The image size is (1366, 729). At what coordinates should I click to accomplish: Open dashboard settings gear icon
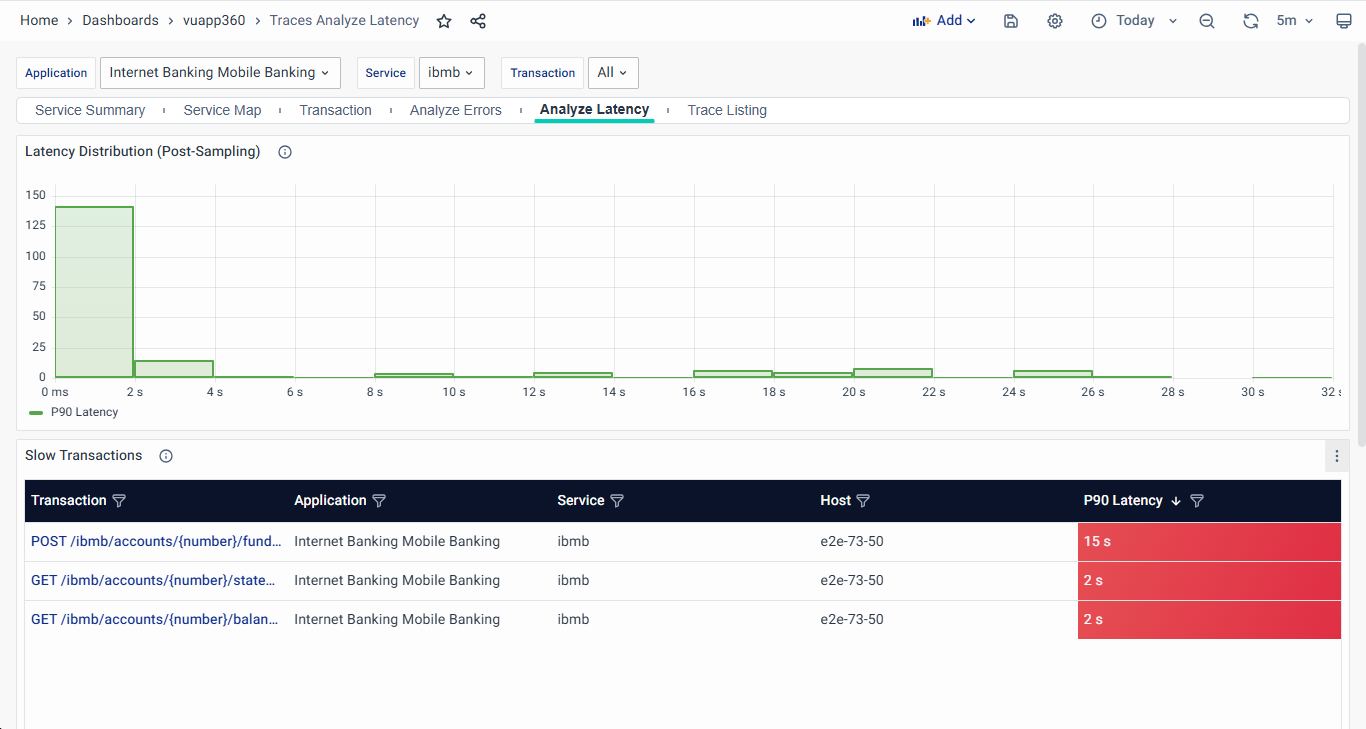coord(1055,21)
